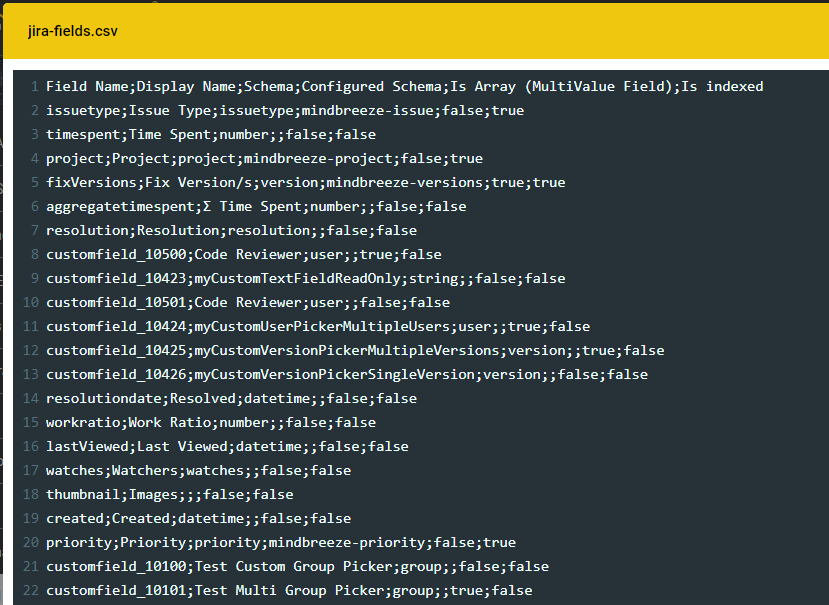Click the header row starting with Field Name
The width and height of the screenshot is (829, 605).
(x=404, y=87)
